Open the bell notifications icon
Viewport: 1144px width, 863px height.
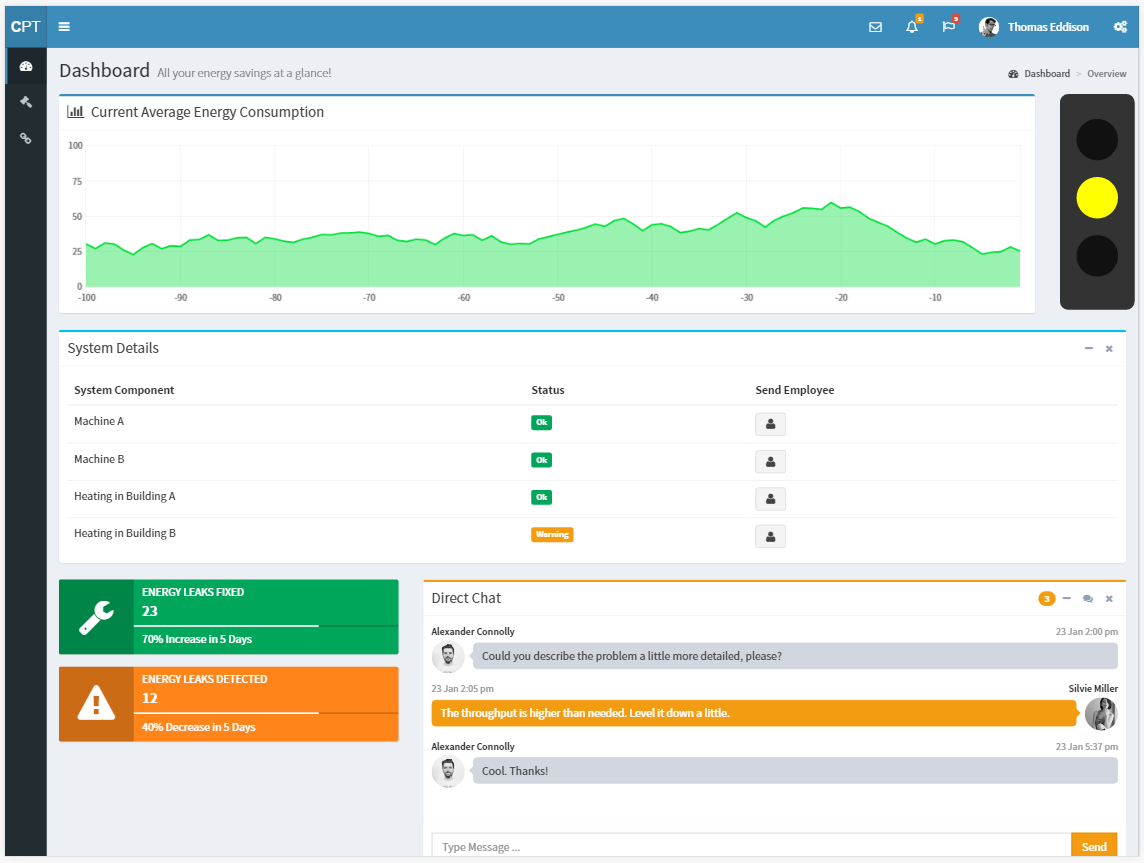pos(912,27)
